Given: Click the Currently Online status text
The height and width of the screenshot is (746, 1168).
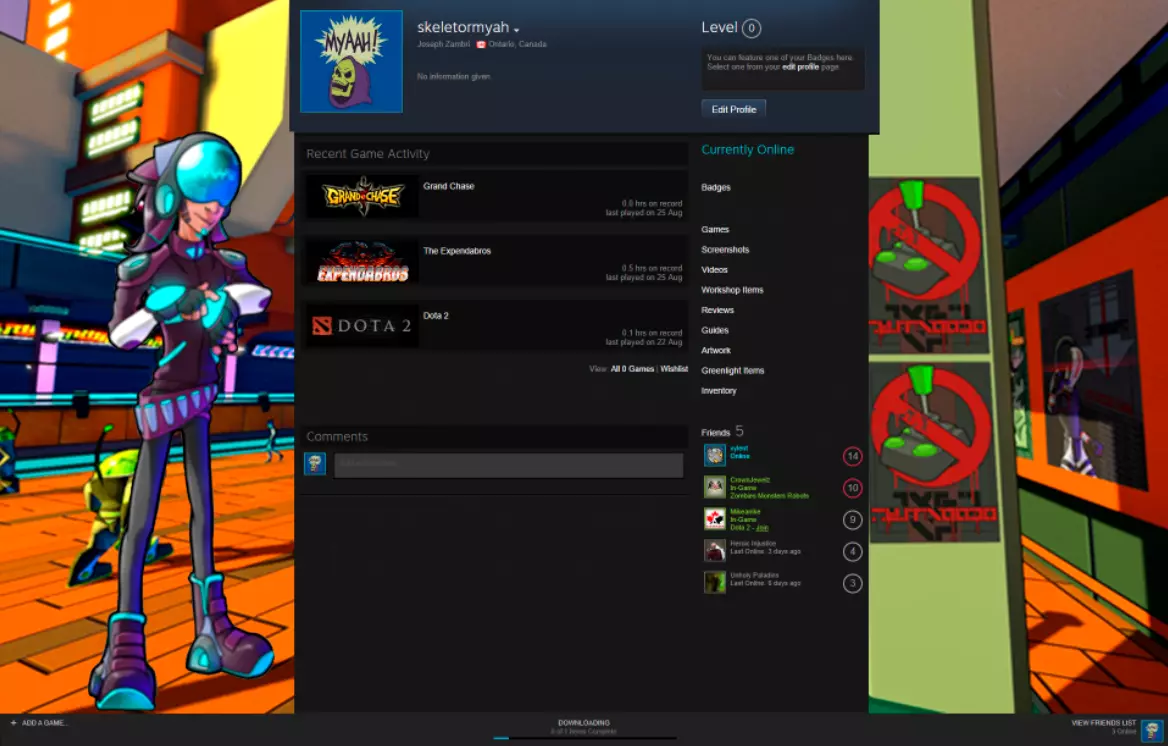Looking at the screenshot, I should (747, 150).
